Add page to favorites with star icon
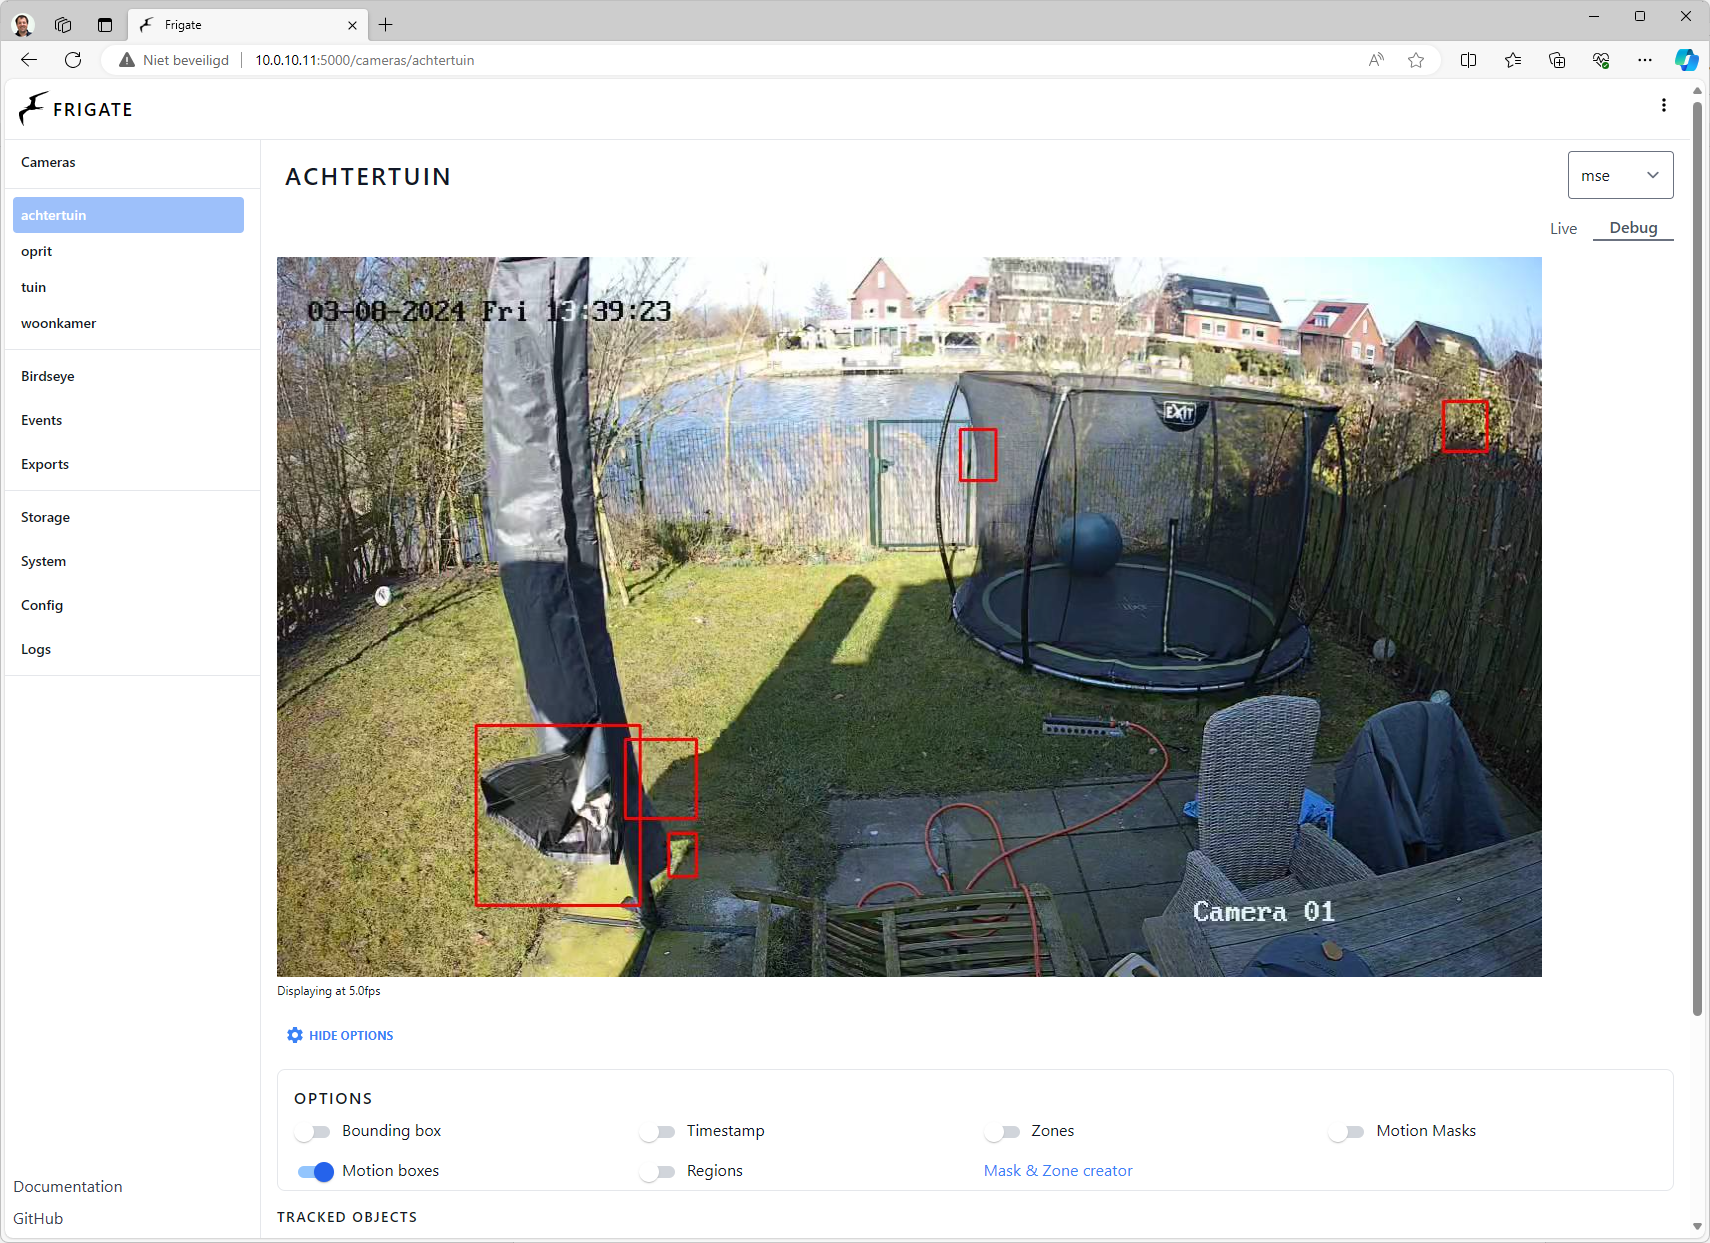This screenshot has width=1710, height=1243. pyautogui.click(x=1416, y=60)
